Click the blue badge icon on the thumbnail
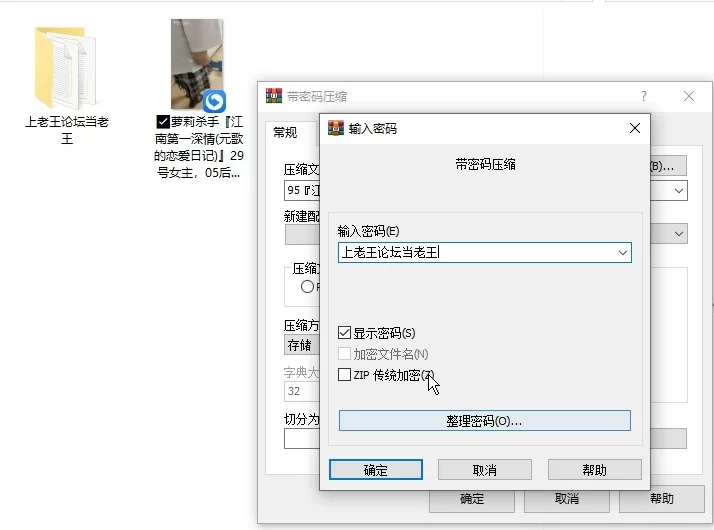714x530 pixels. point(214,101)
